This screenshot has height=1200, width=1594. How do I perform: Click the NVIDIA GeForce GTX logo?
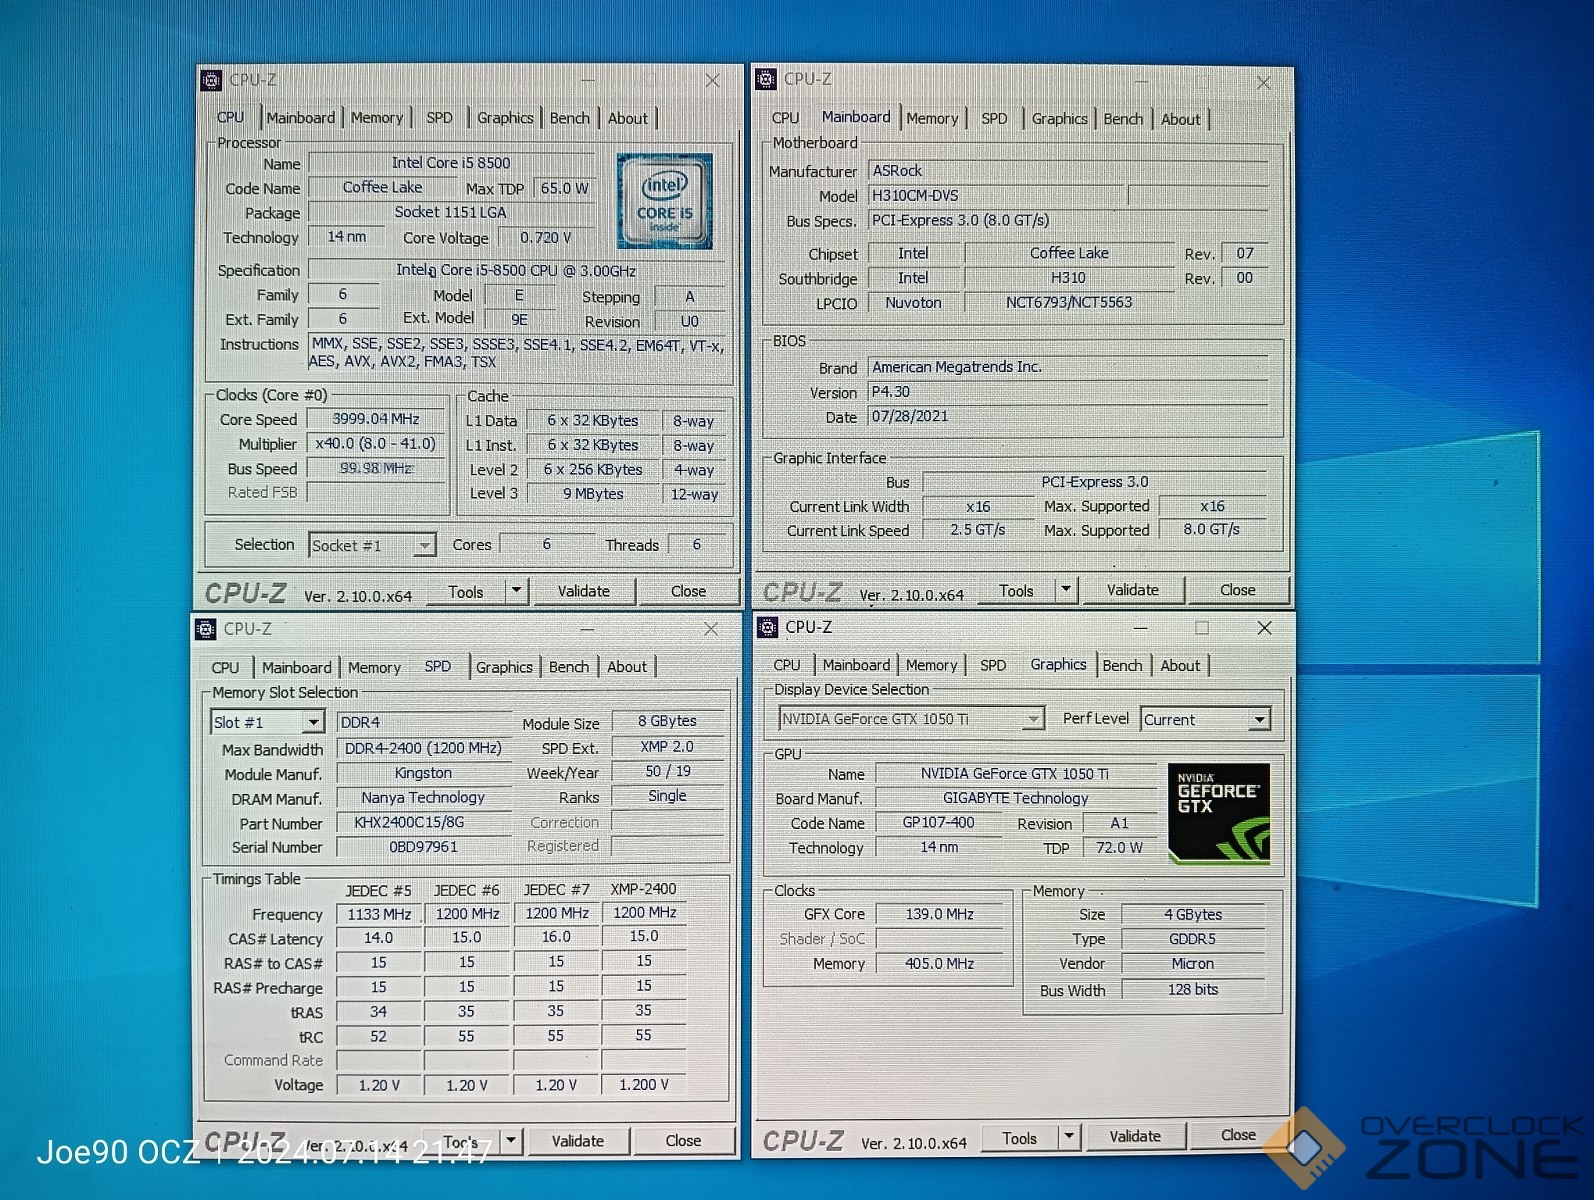tap(1218, 813)
